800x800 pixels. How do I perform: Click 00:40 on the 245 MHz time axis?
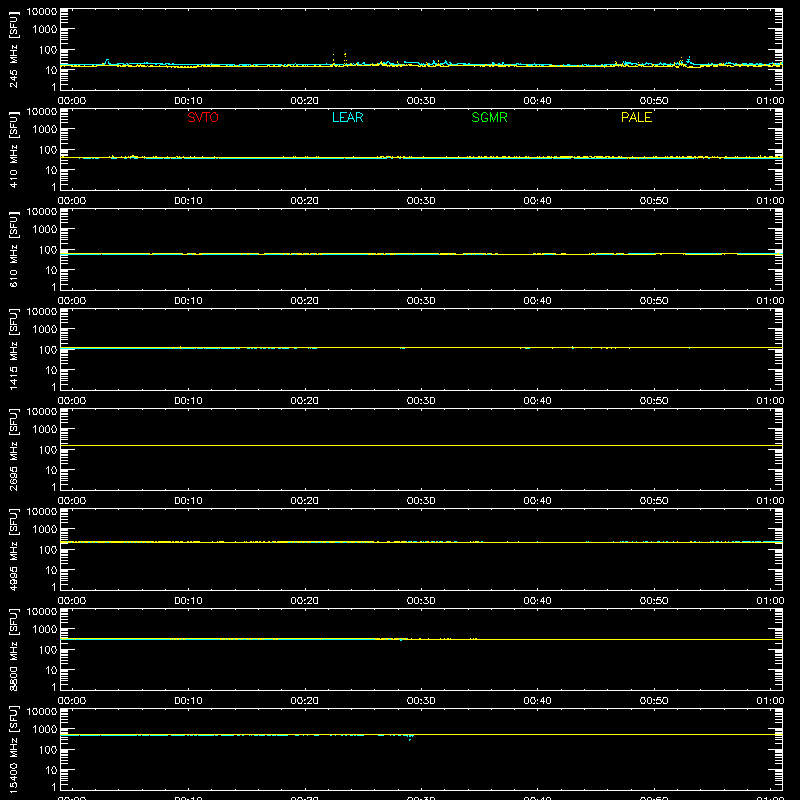point(537,101)
